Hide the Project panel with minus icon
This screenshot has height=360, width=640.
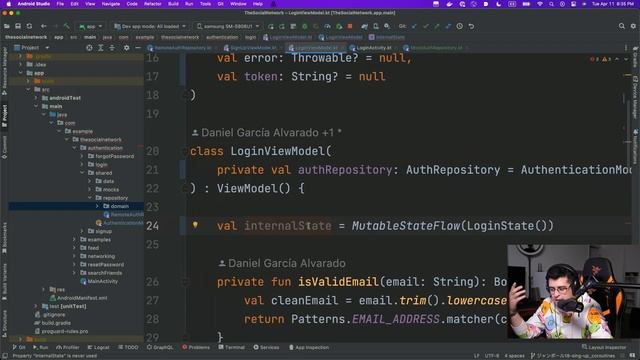[138, 48]
